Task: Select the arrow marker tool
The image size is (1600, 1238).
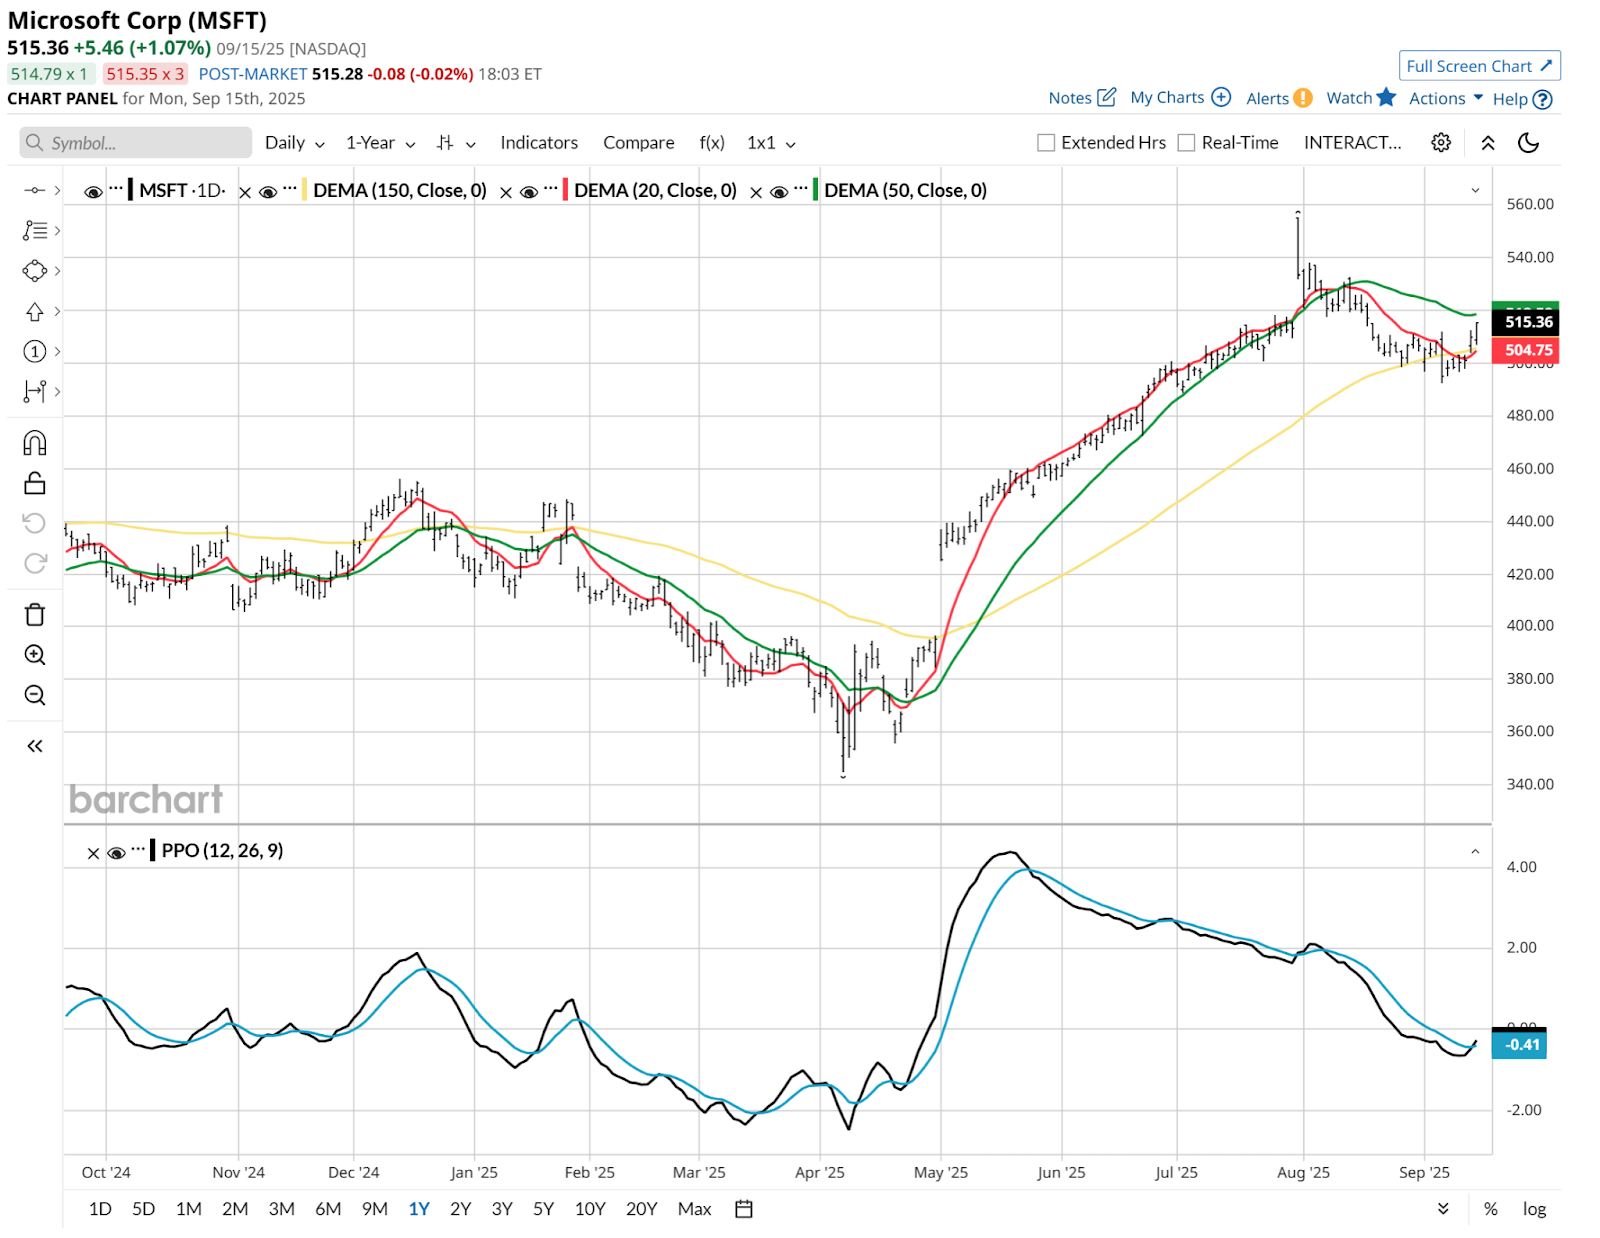Action: click(x=35, y=311)
